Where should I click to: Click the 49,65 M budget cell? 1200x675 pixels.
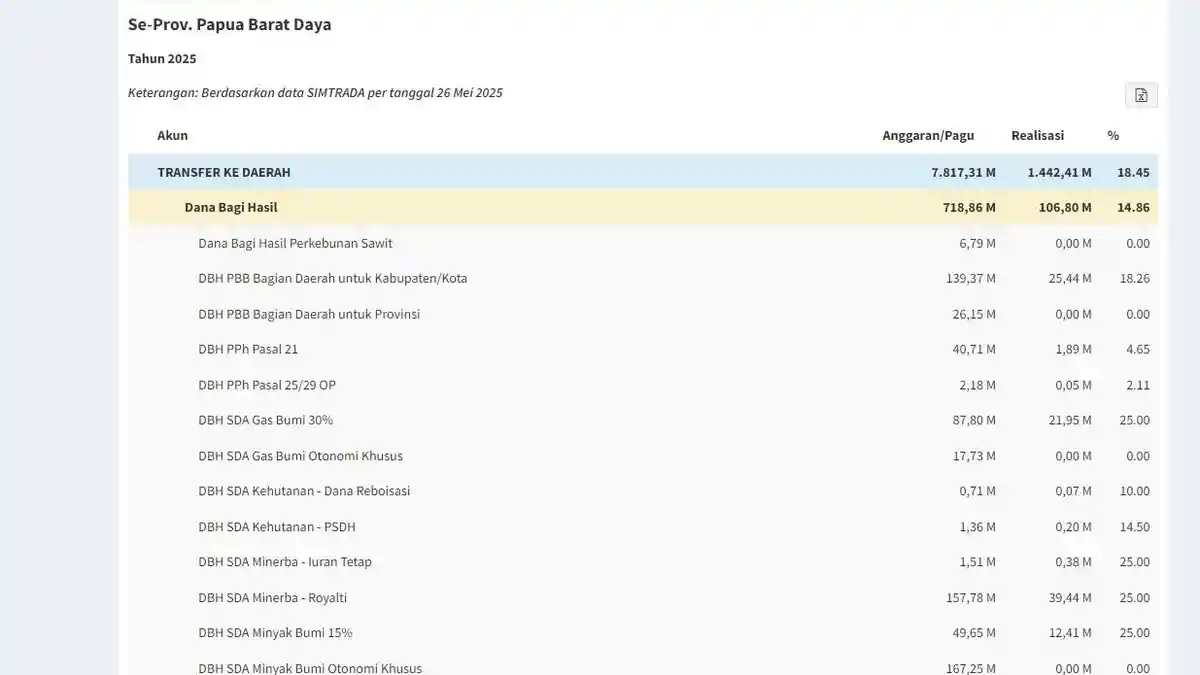(x=974, y=633)
